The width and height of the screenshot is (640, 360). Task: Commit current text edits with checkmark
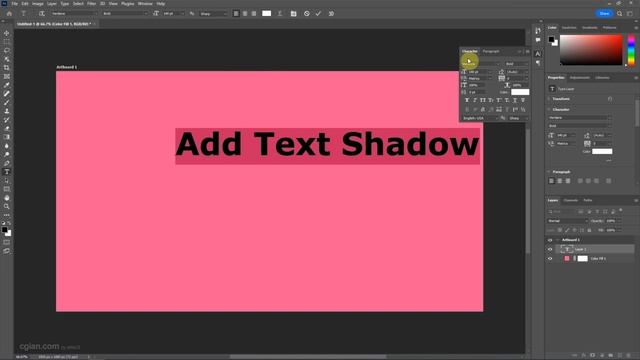(318, 13)
